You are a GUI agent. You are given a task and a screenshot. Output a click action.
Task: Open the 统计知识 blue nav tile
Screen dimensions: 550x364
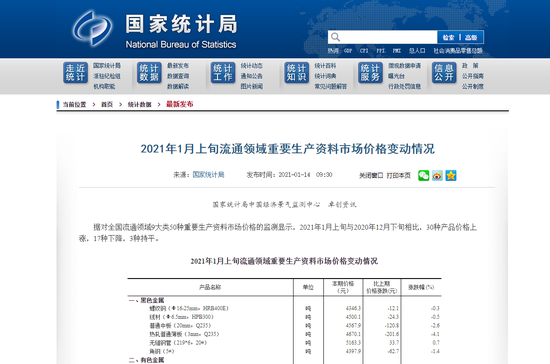(296, 73)
